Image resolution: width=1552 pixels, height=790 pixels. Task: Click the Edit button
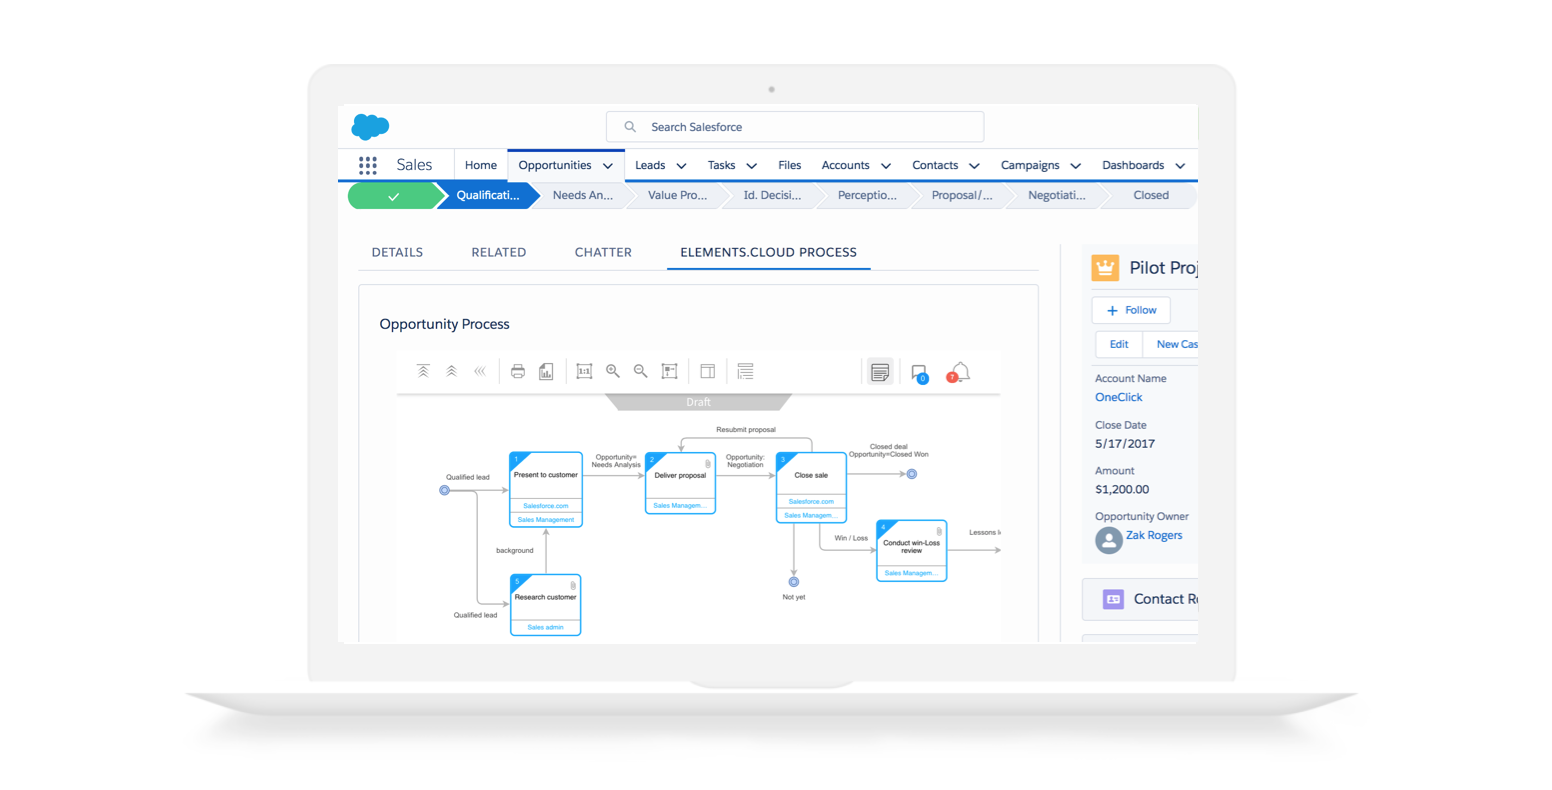coord(1119,344)
